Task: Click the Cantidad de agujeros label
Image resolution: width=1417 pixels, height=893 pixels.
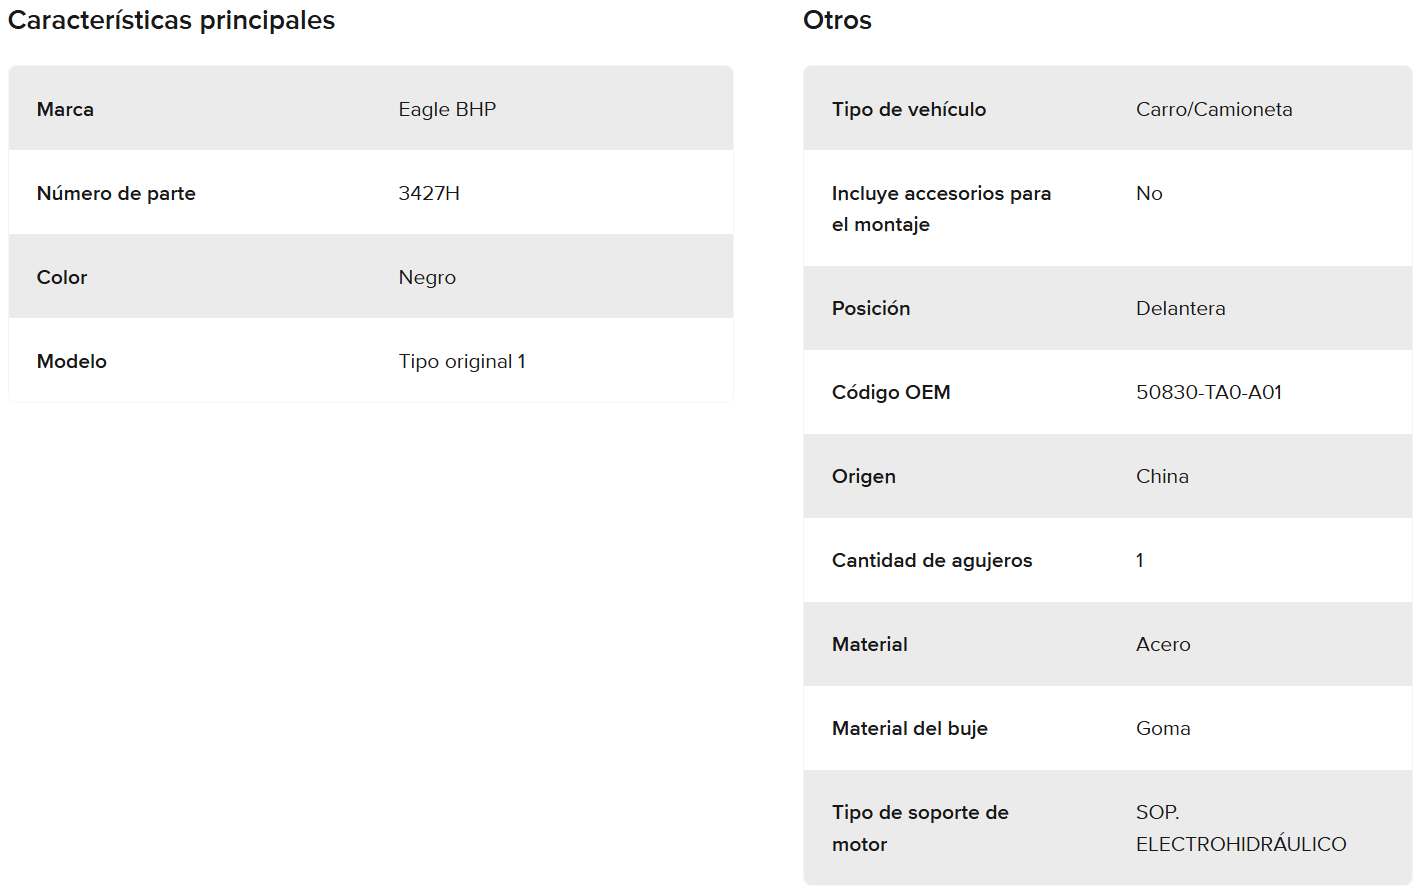Action: point(932,560)
